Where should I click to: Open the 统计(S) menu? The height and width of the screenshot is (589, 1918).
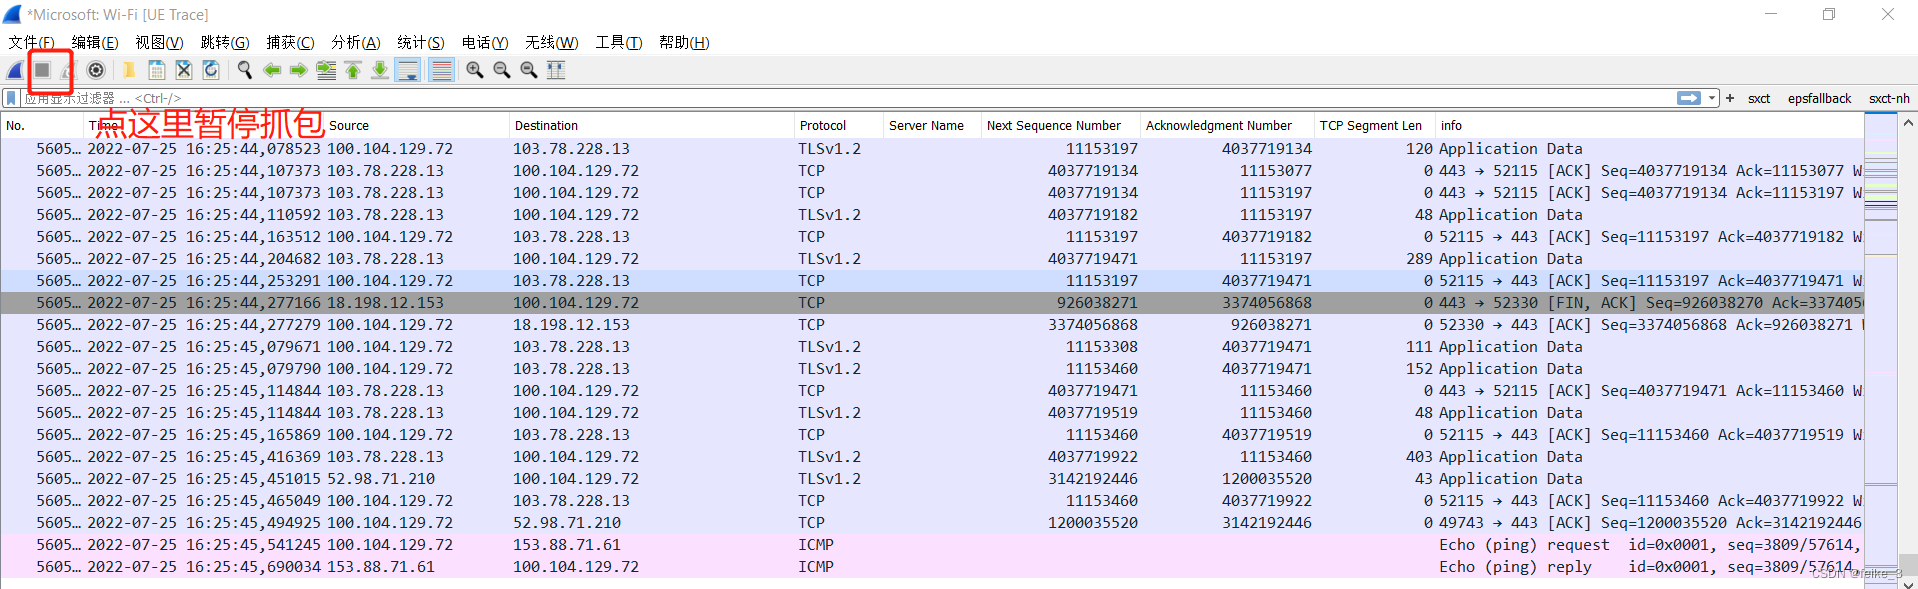421,42
